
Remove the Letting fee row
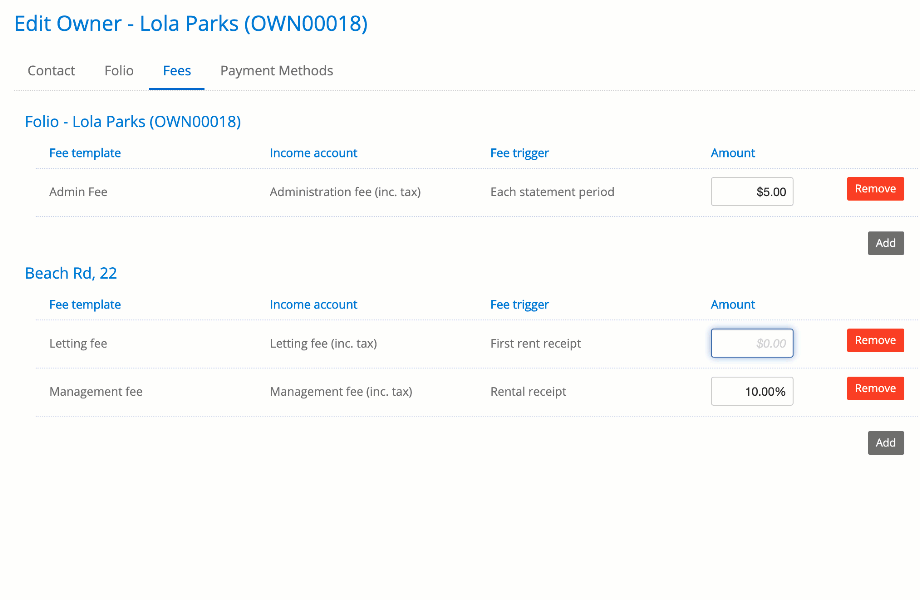point(875,341)
